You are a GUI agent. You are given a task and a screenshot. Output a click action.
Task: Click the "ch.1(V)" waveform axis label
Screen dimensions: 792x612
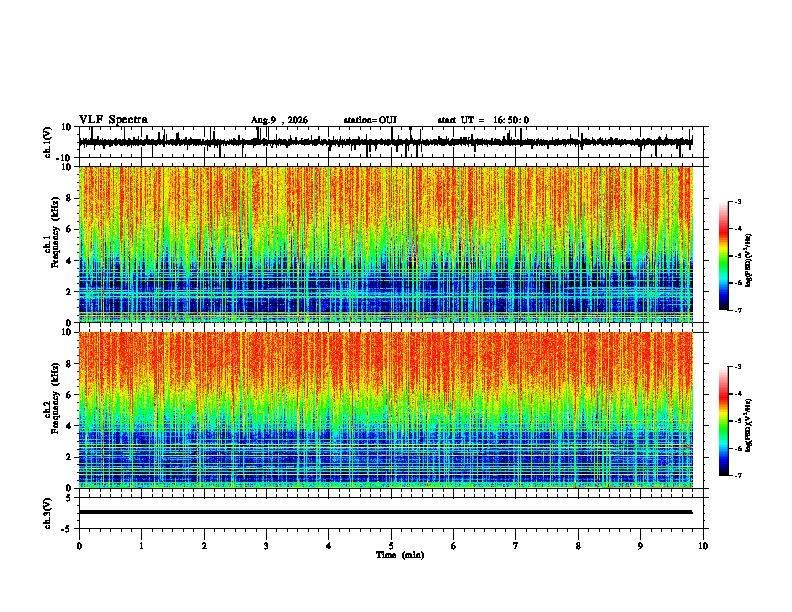click(x=49, y=142)
